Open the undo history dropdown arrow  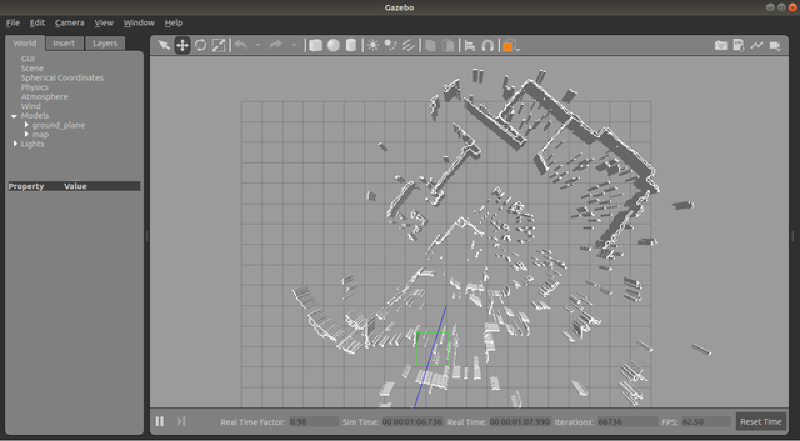[258, 45]
